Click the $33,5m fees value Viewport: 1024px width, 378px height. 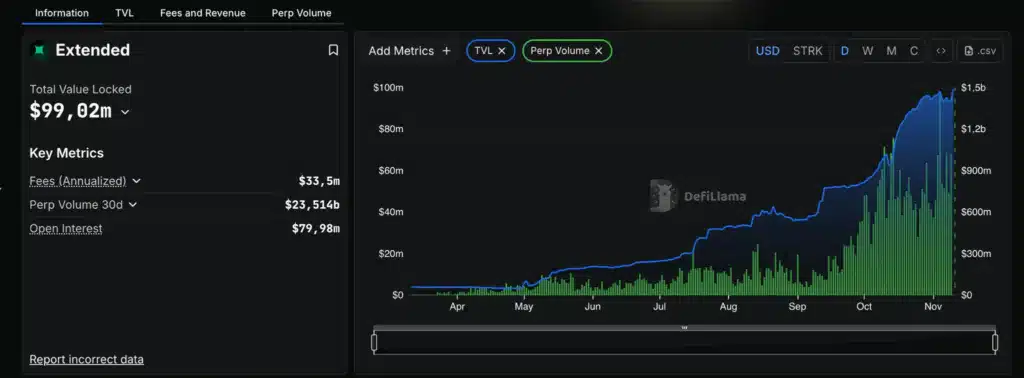[x=319, y=181]
